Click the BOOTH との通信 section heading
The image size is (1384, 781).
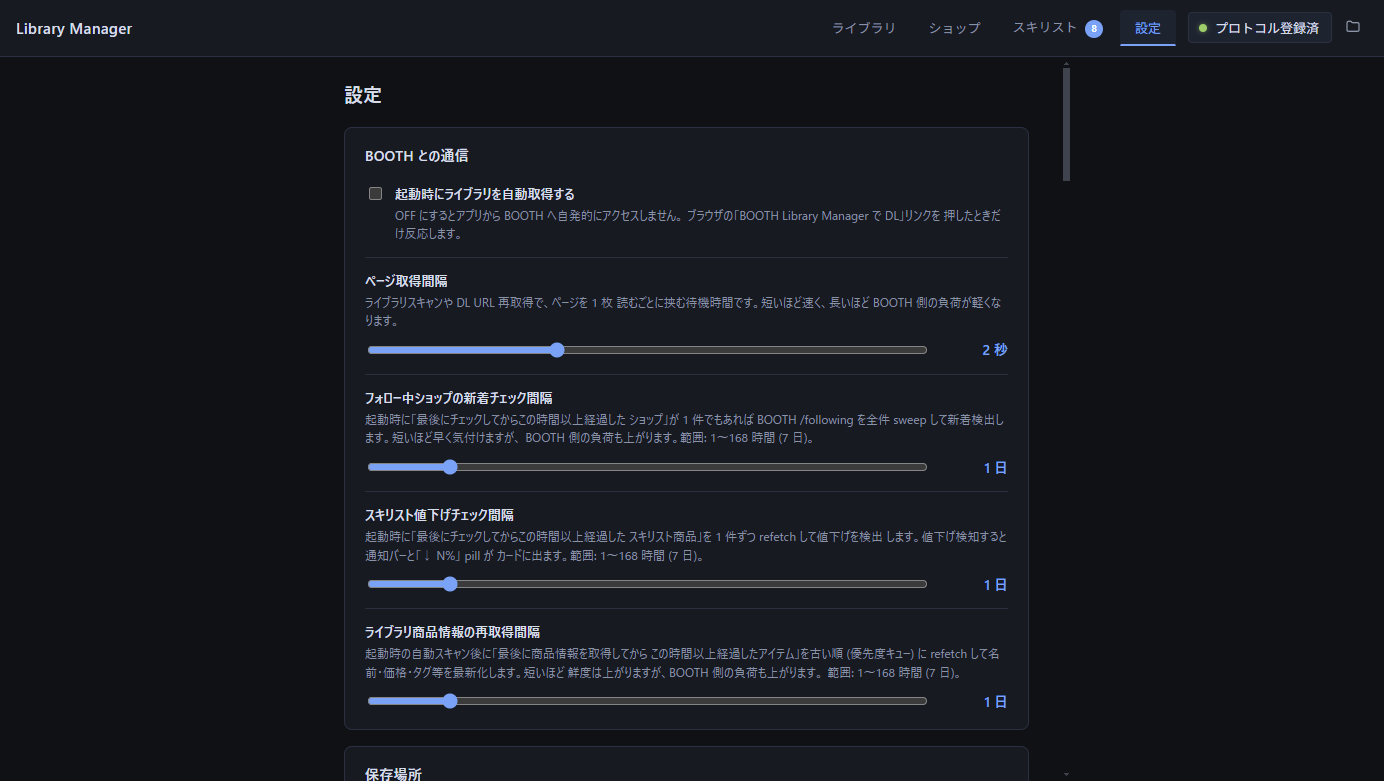pos(416,156)
